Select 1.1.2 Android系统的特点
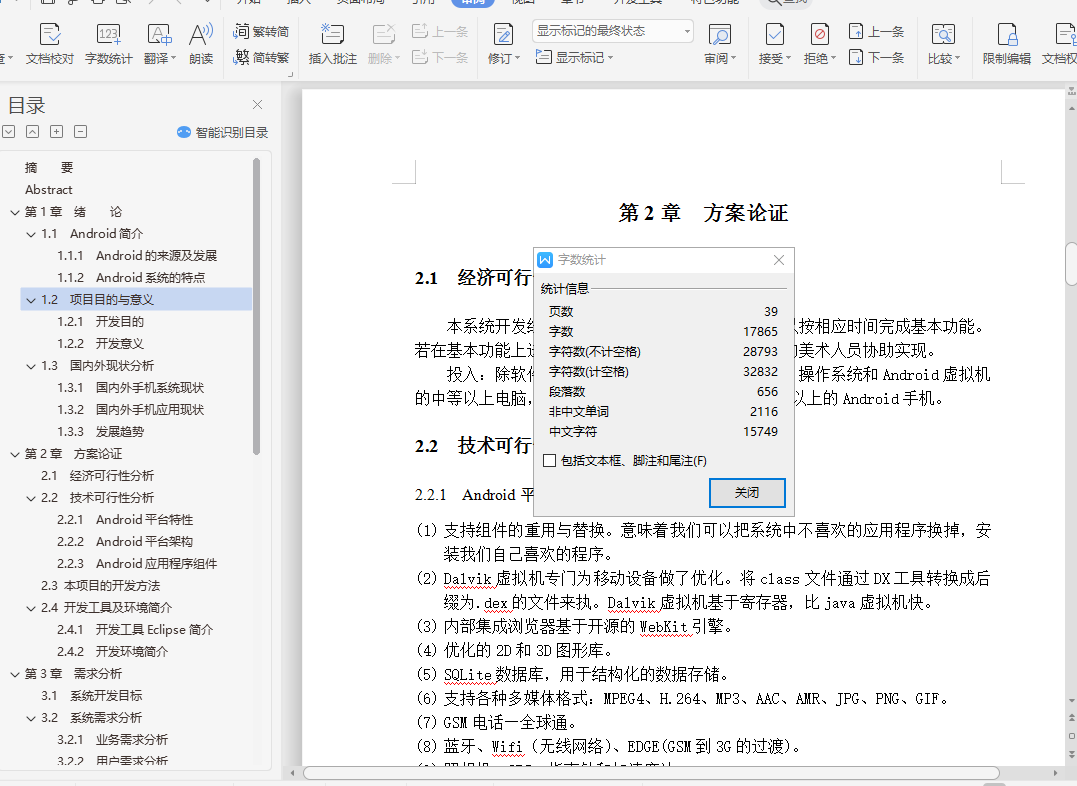The width and height of the screenshot is (1077, 786). click(x=131, y=278)
